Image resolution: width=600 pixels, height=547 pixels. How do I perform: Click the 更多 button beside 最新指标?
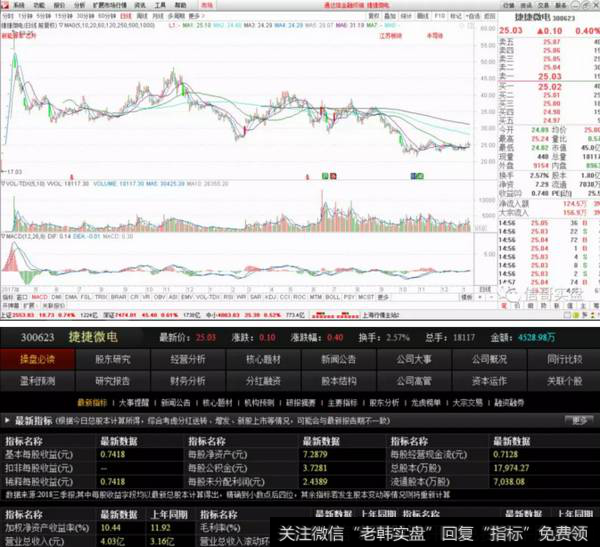click(x=579, y=421)
